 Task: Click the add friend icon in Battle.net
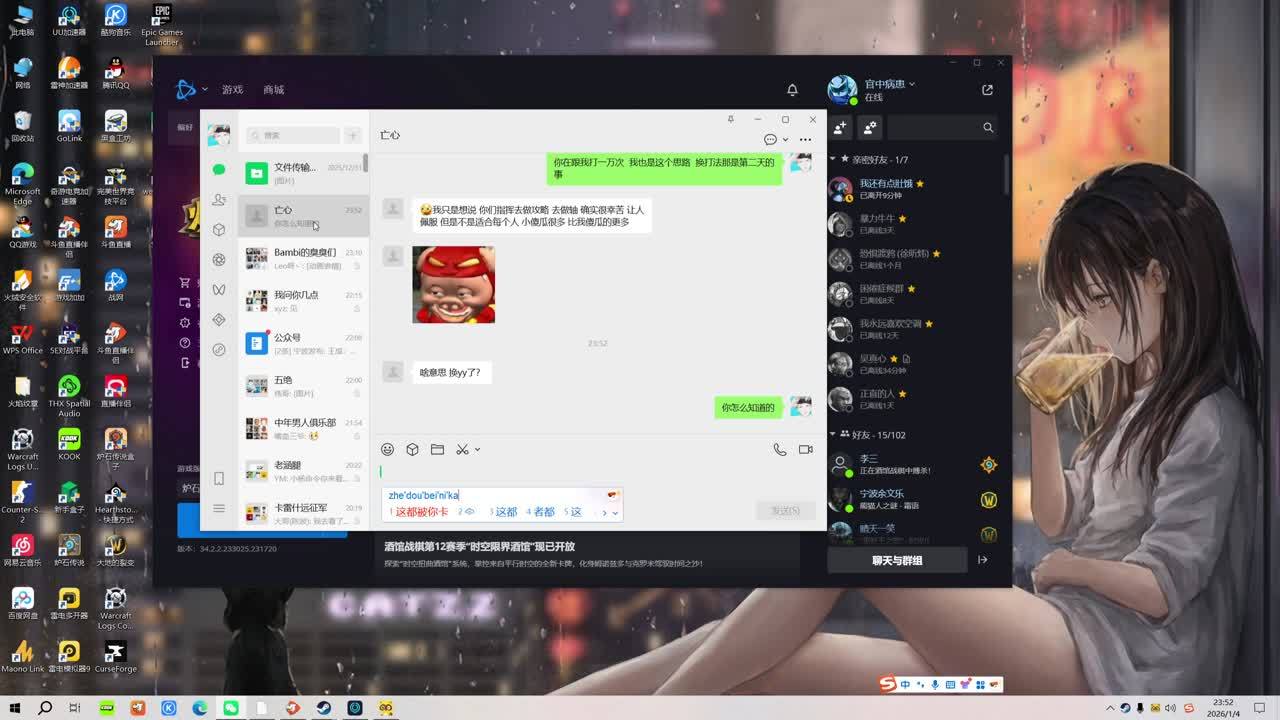click(x=840, y=128)
